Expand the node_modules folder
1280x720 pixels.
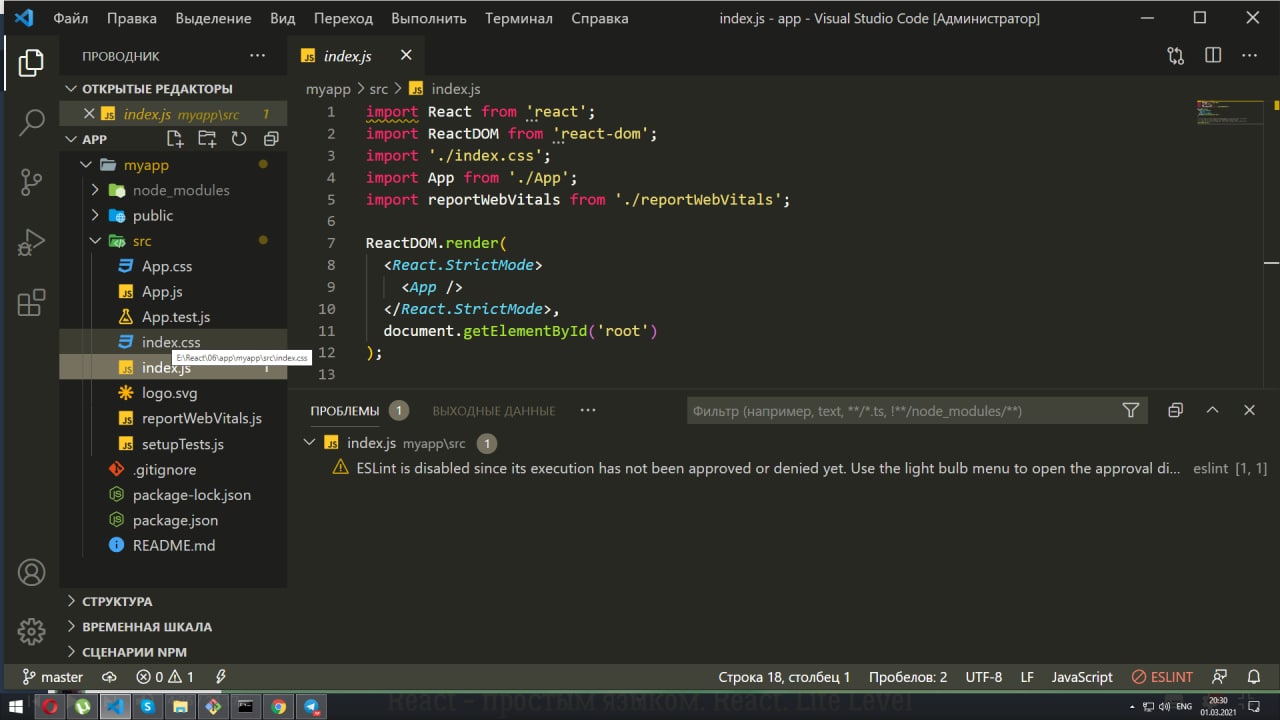tap(173, 190)
